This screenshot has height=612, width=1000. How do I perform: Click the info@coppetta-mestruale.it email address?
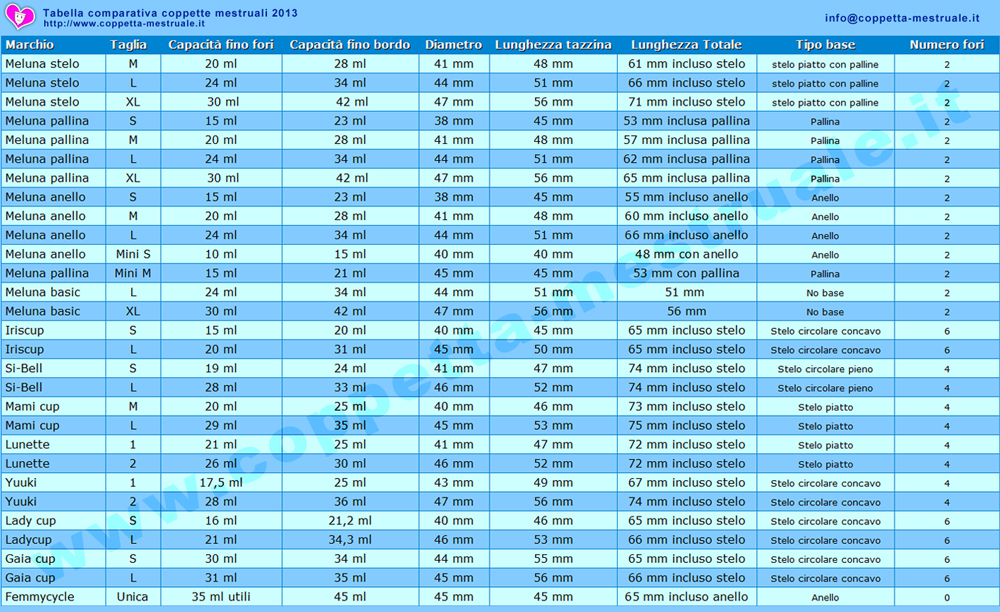tap(902, 18)
